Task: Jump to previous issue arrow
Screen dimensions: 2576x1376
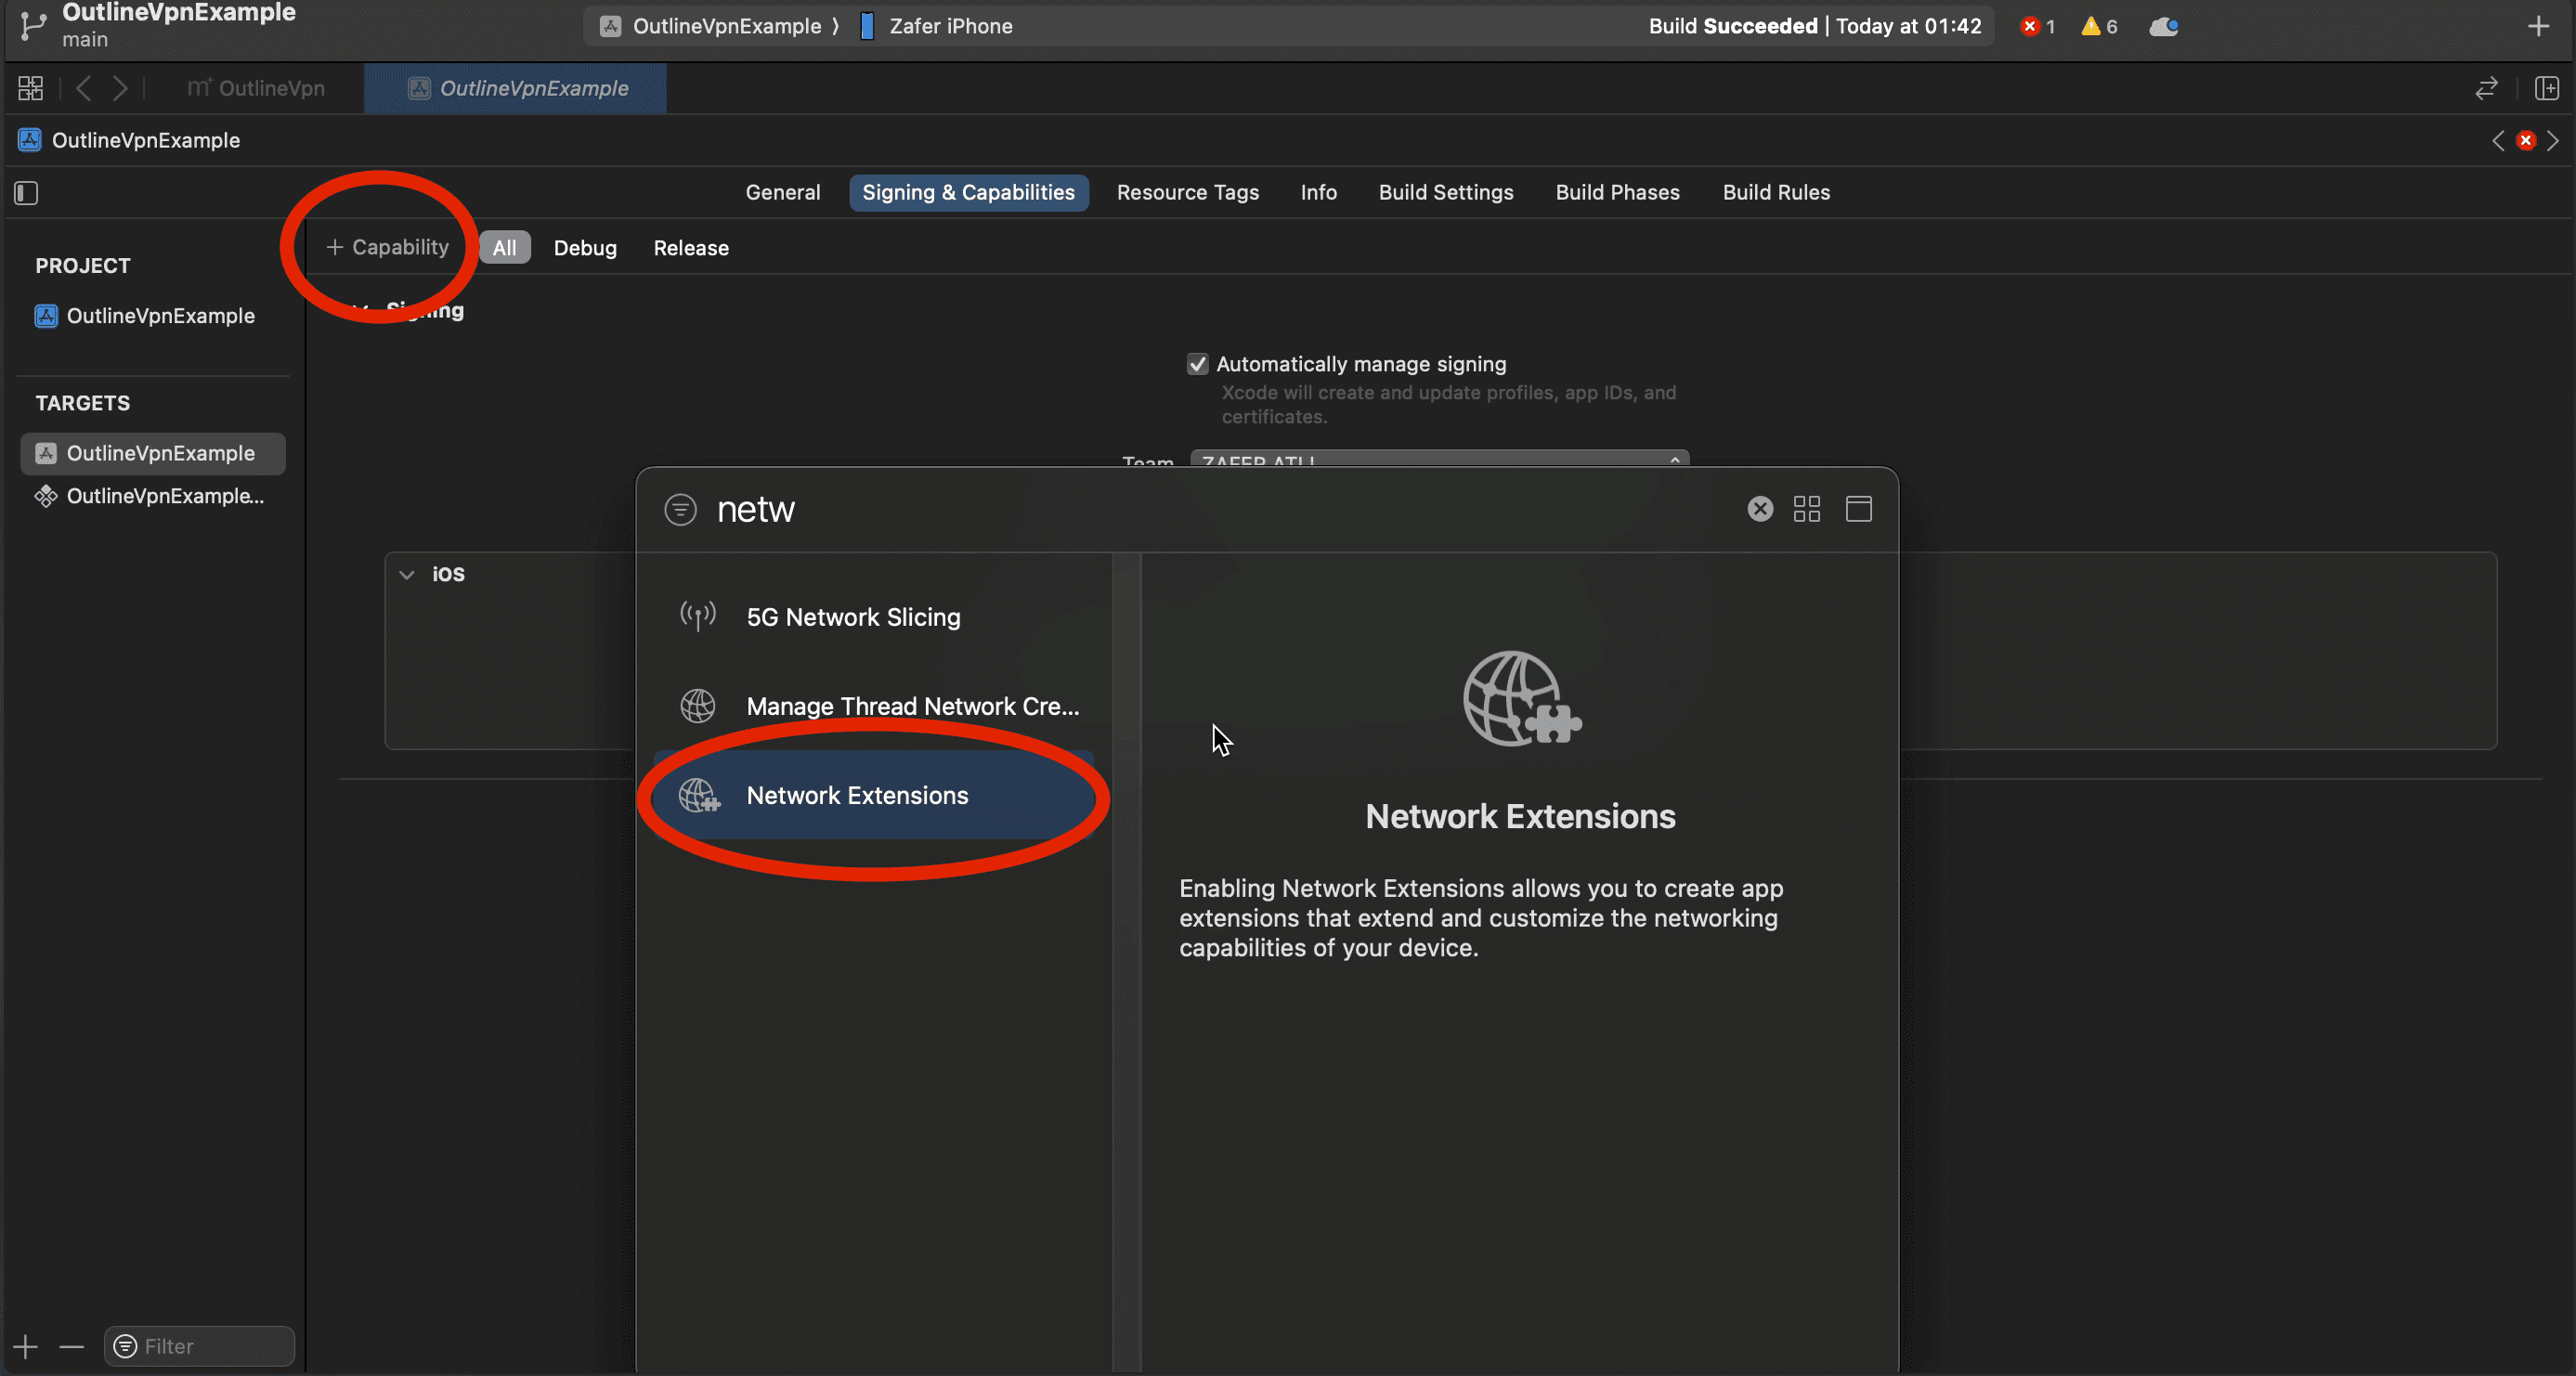Action: [x=2498, y=140]
